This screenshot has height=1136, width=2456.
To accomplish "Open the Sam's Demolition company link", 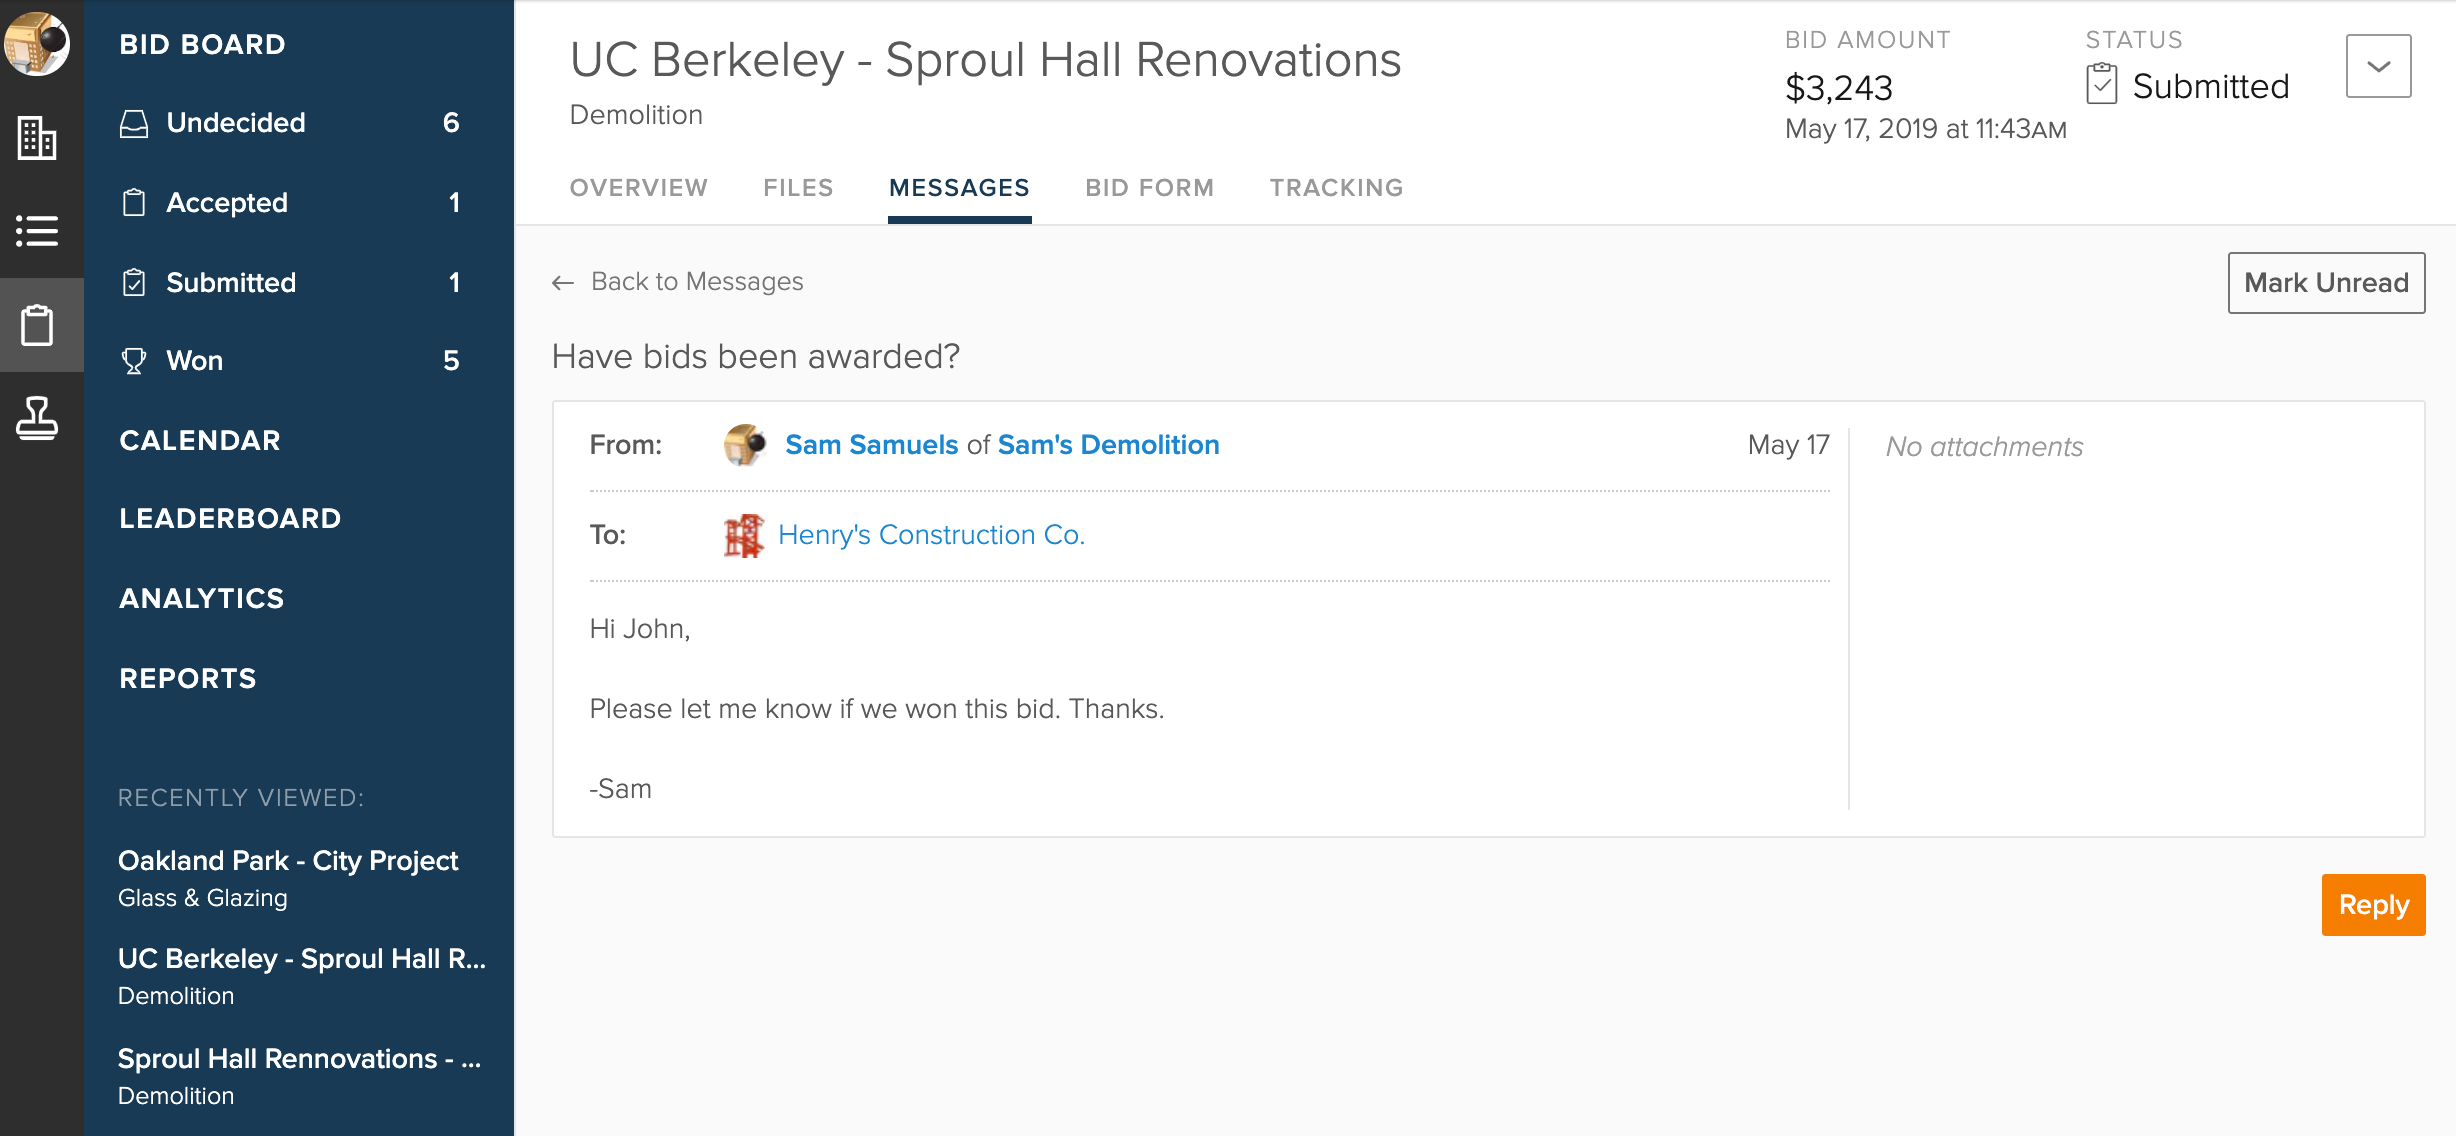I will click(1108, 445).
